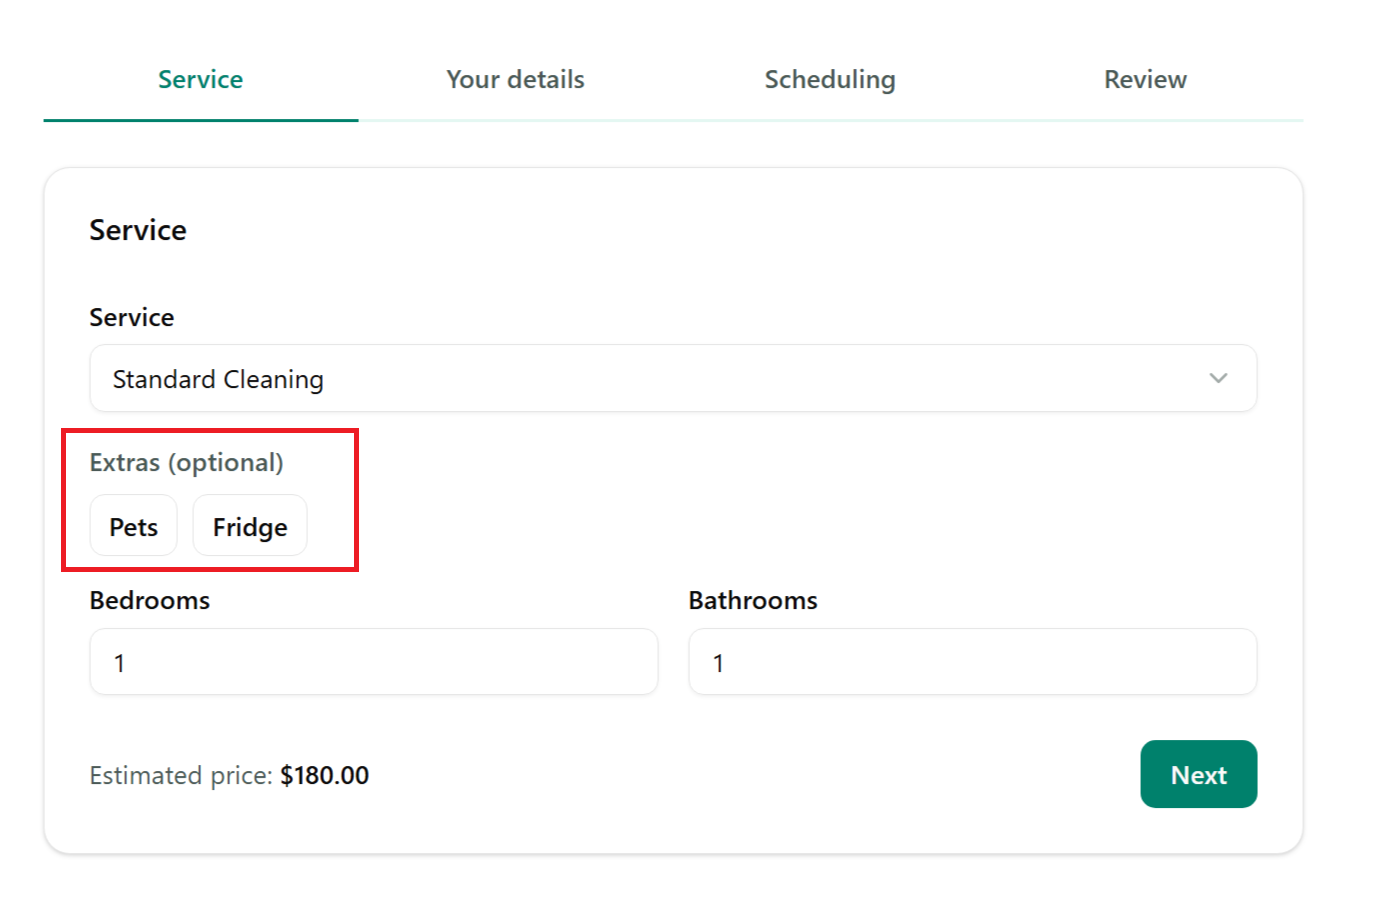Click the $180.00 price amount

(x=324, y=775)
